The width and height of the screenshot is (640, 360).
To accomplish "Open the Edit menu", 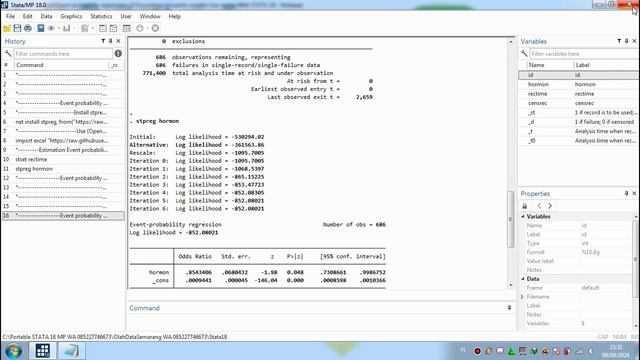I will (27, 16).
